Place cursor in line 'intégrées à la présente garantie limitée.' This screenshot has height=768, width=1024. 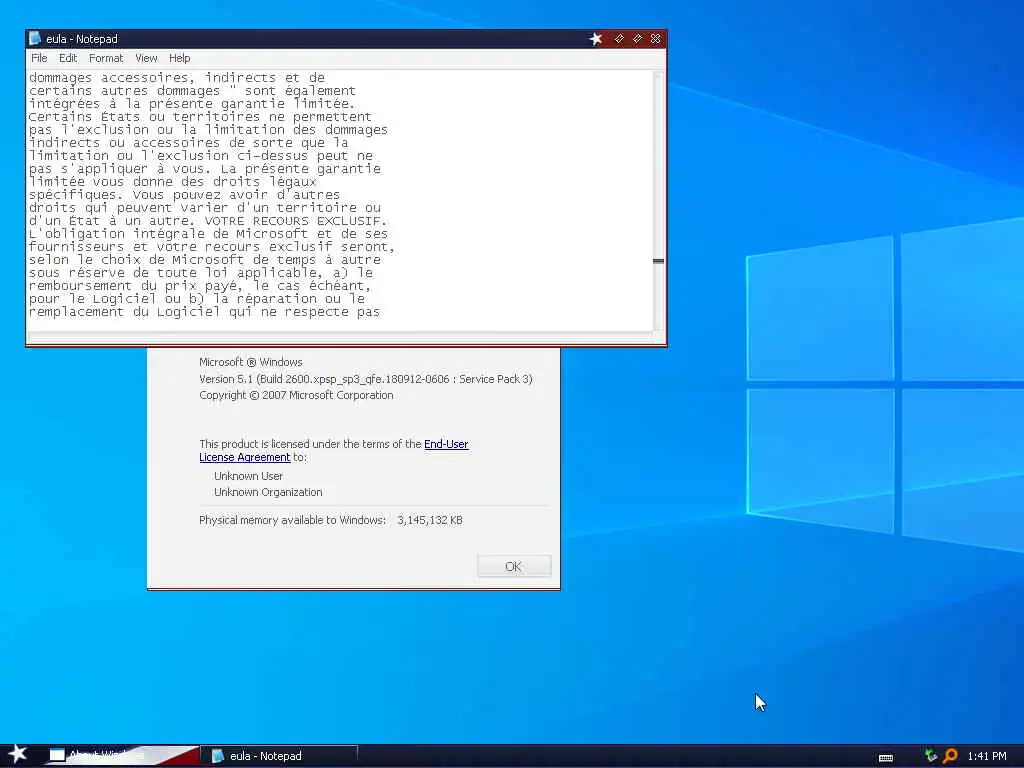coord(192,104)
